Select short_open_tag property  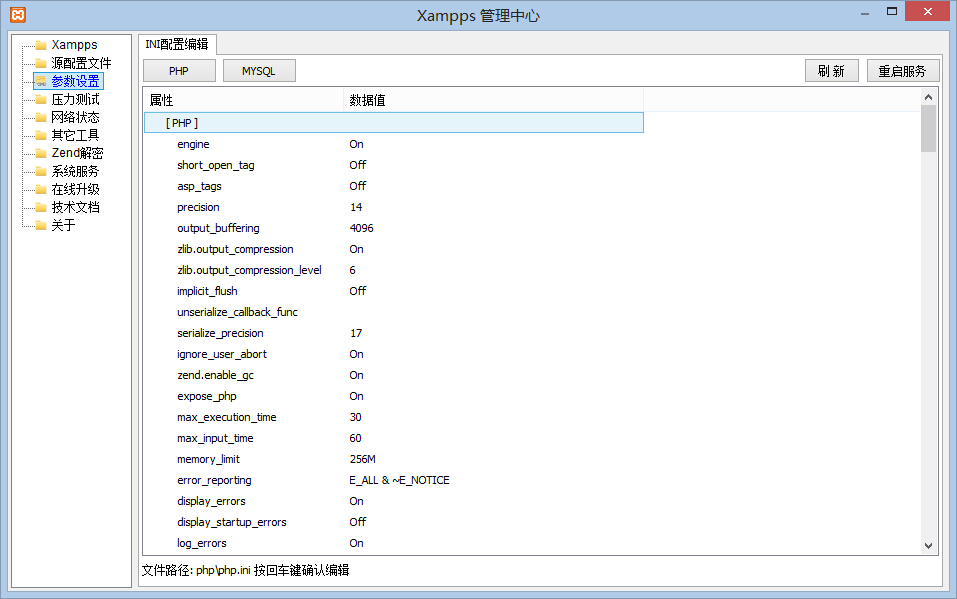click(215, 165)
